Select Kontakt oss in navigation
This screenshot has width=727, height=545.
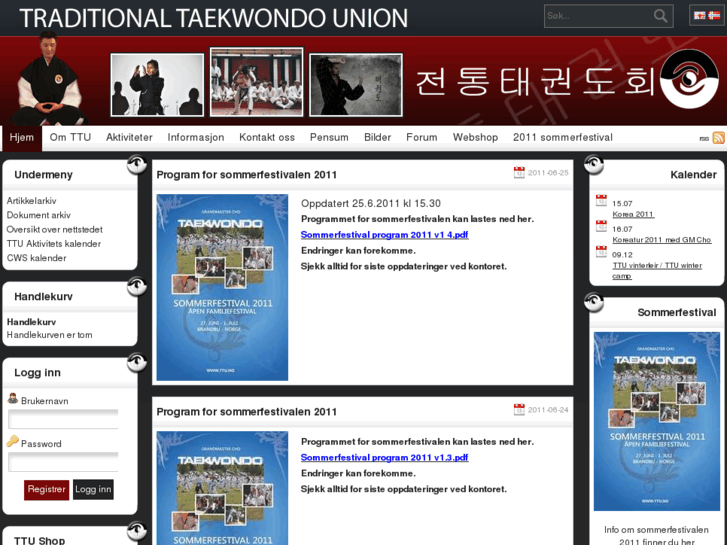tap(267, 138)
